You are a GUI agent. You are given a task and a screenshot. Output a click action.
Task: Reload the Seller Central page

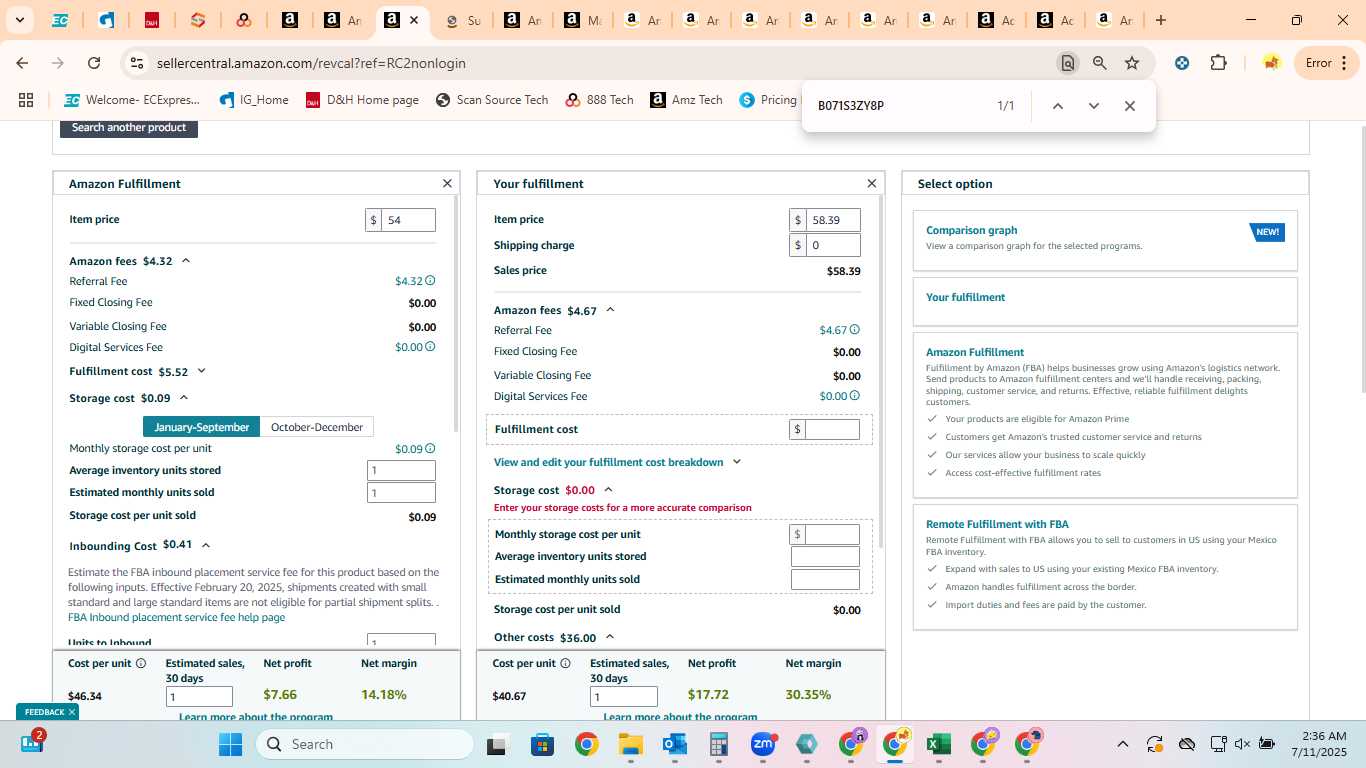(94, 63)
